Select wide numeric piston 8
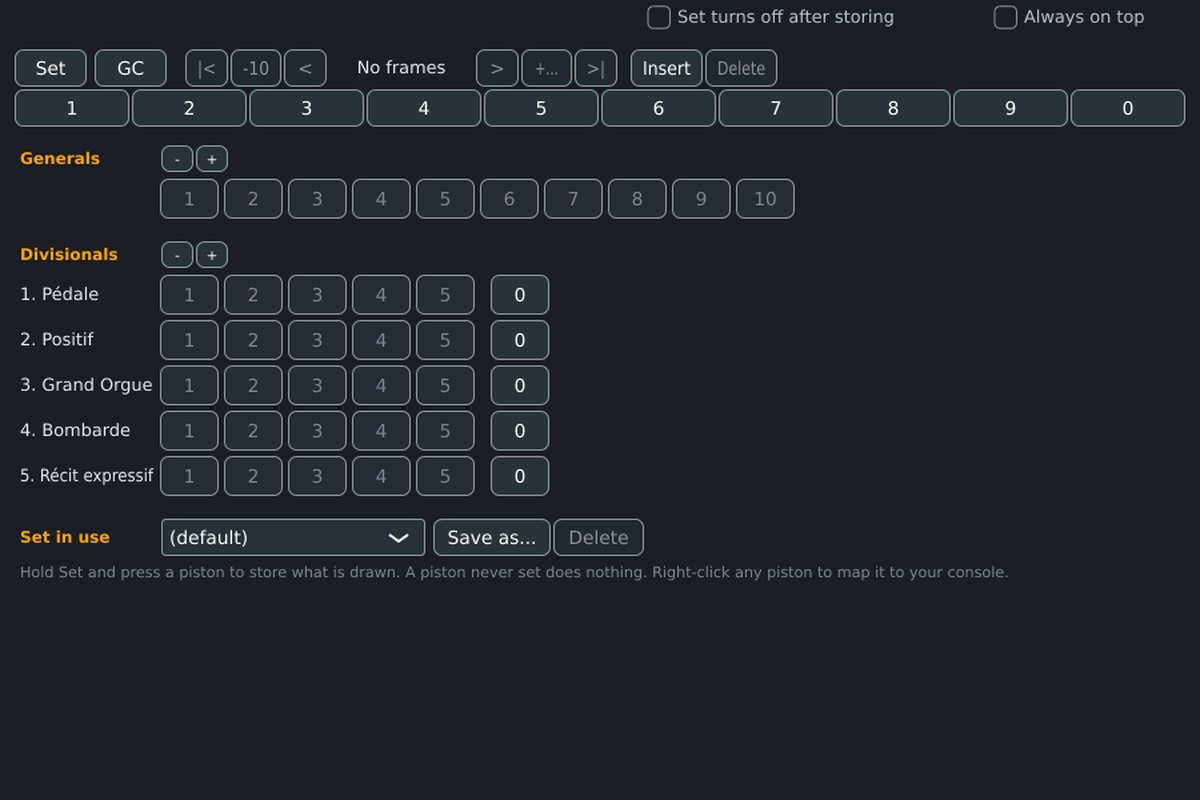Screen dimensions: 1200x800 click(x=893, y=108)
